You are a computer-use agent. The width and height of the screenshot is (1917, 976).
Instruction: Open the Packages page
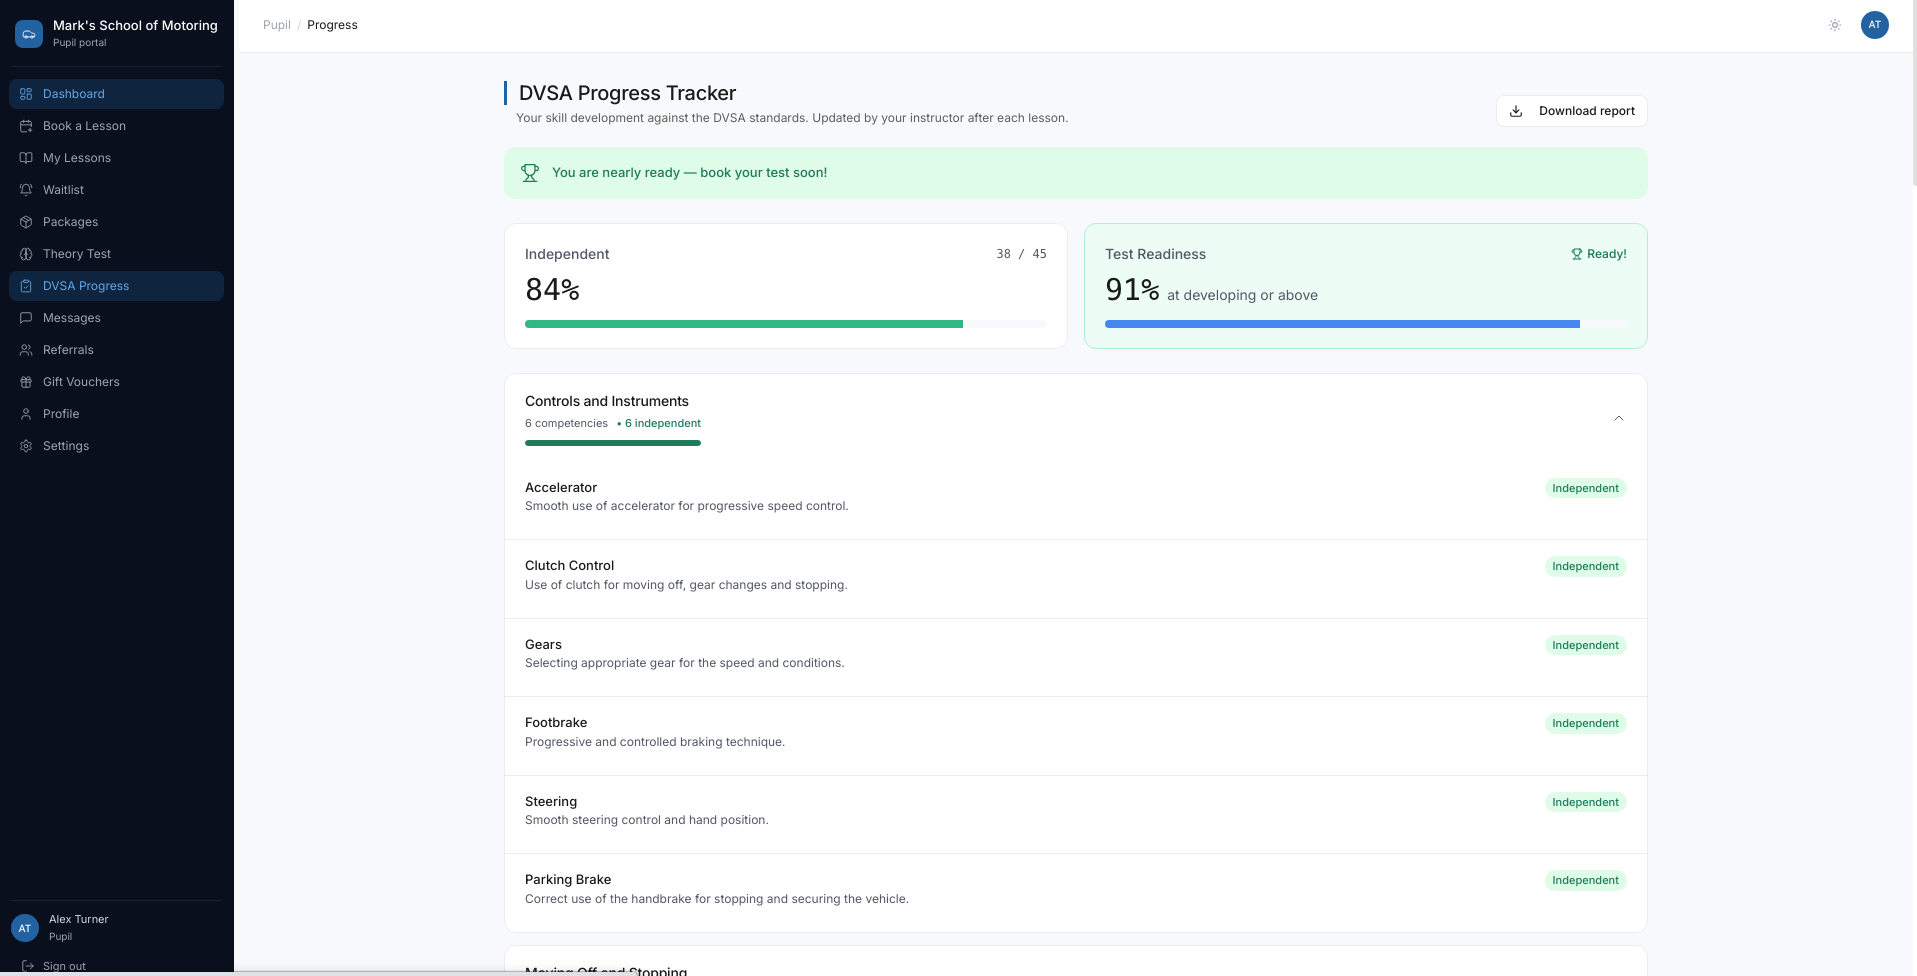[116, 222]
